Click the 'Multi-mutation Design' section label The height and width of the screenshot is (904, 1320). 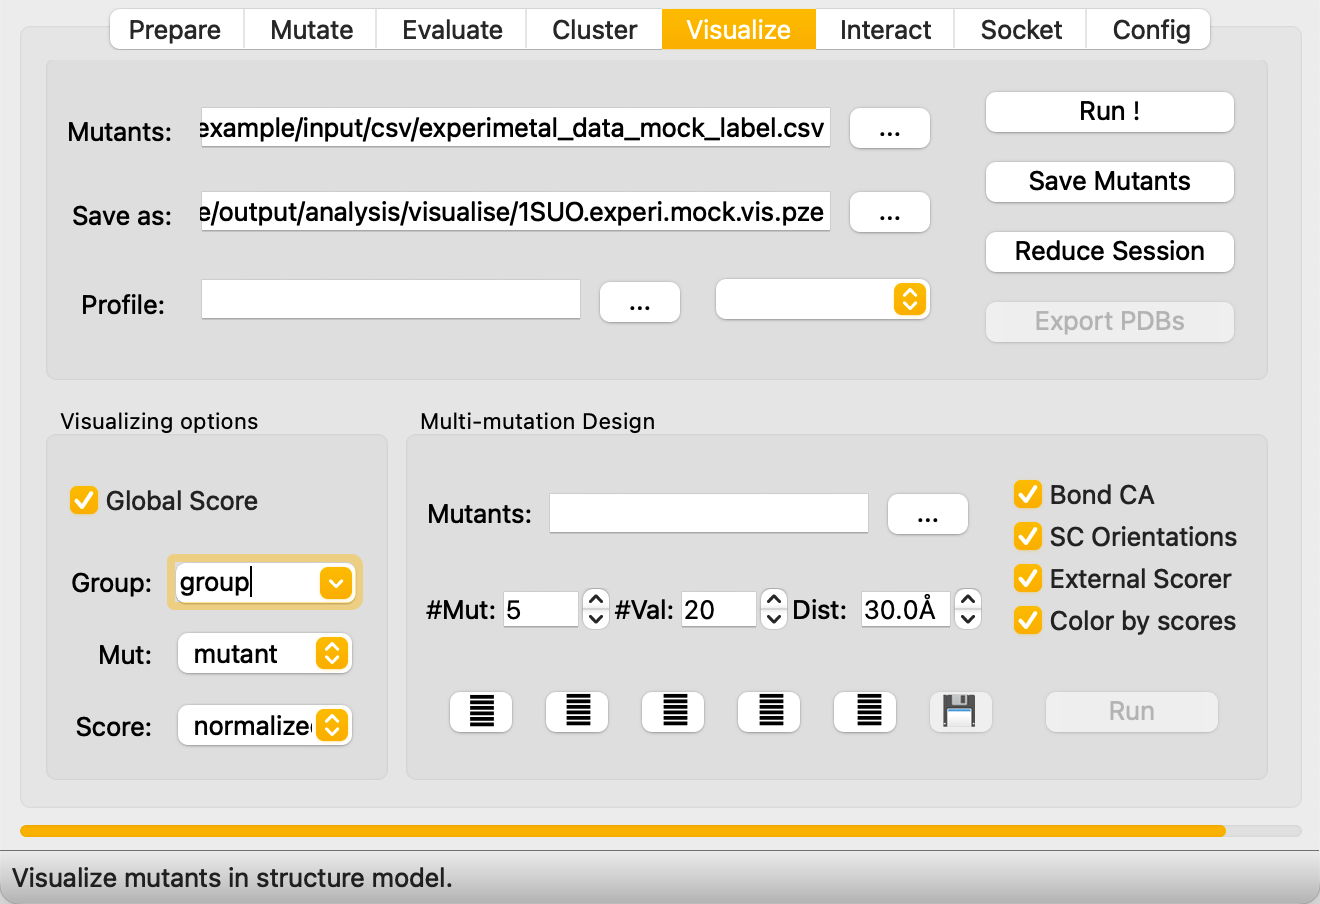[538, 421]
